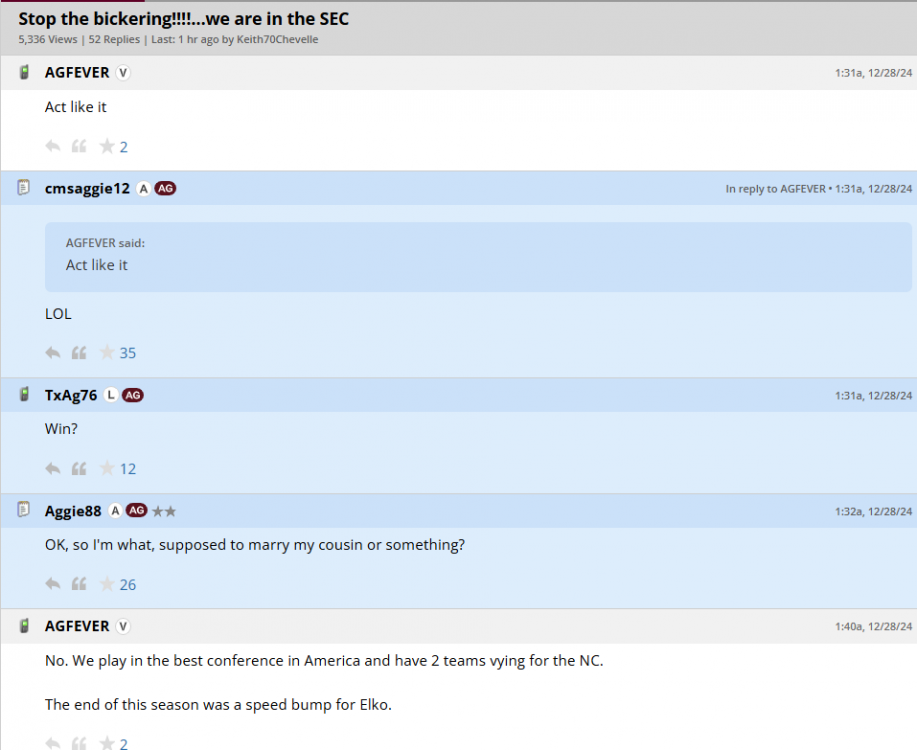Click reply arrow on AGFEVER's "Act like it" post
The width and height of the screenshot is (917, 750).
tap(53, 147)
